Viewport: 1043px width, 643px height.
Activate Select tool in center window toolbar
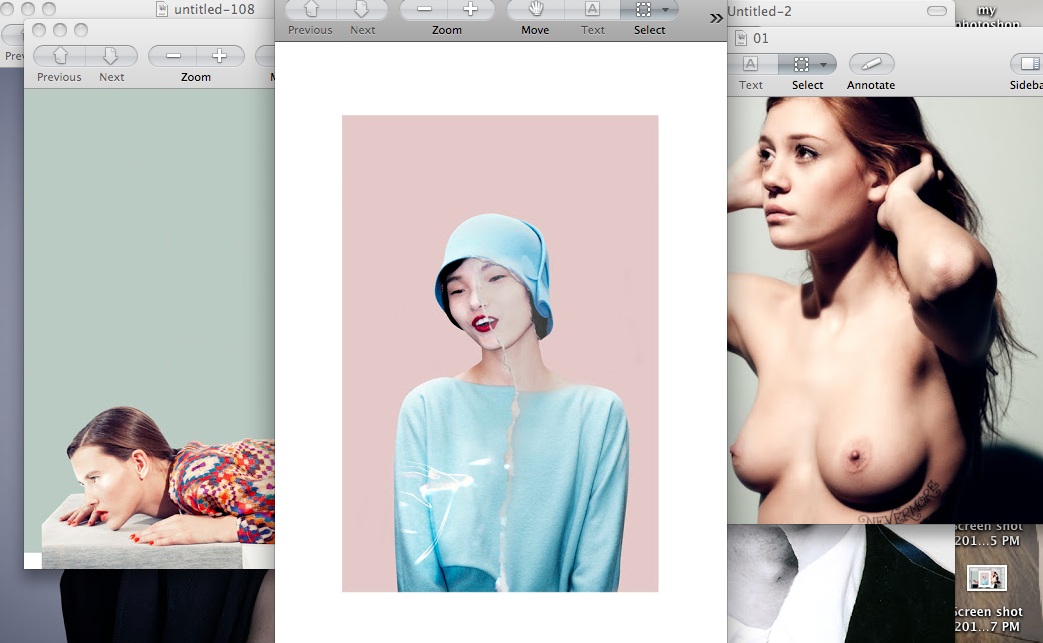coord(643,9)
